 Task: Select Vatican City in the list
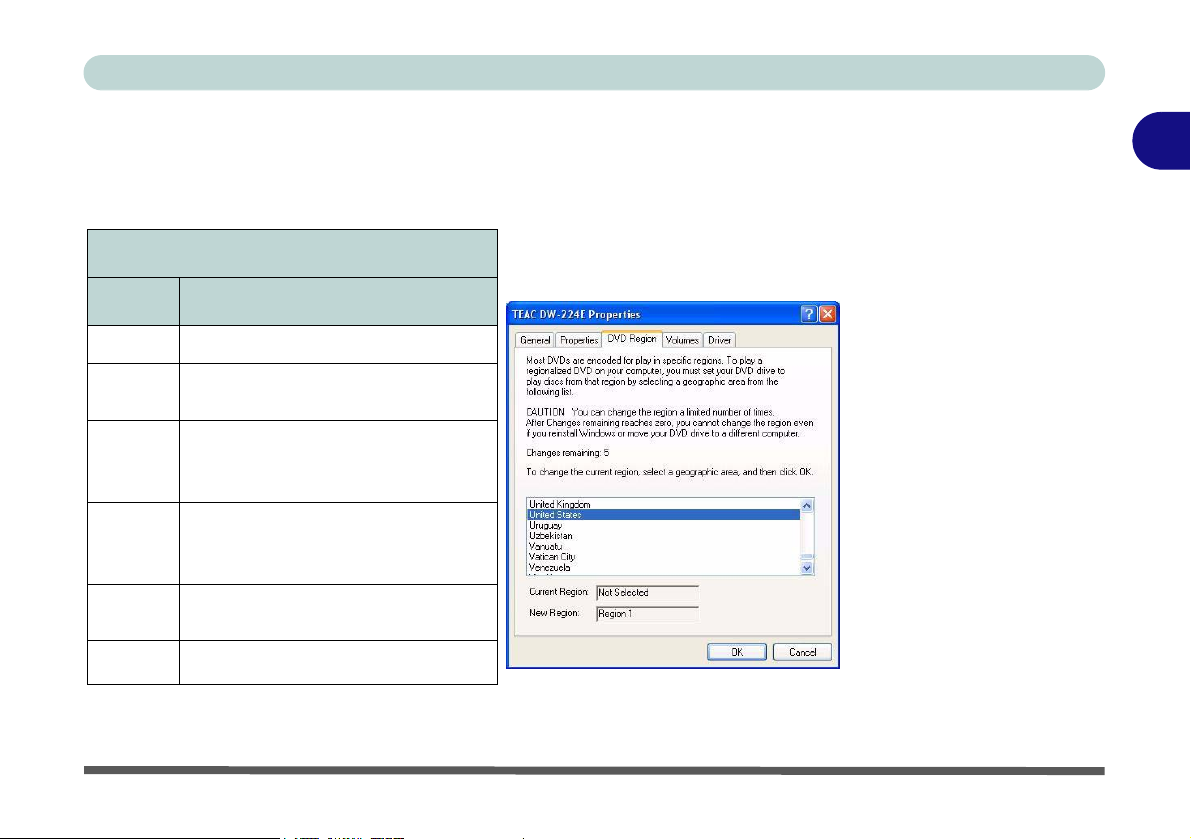tap(663, 557)
